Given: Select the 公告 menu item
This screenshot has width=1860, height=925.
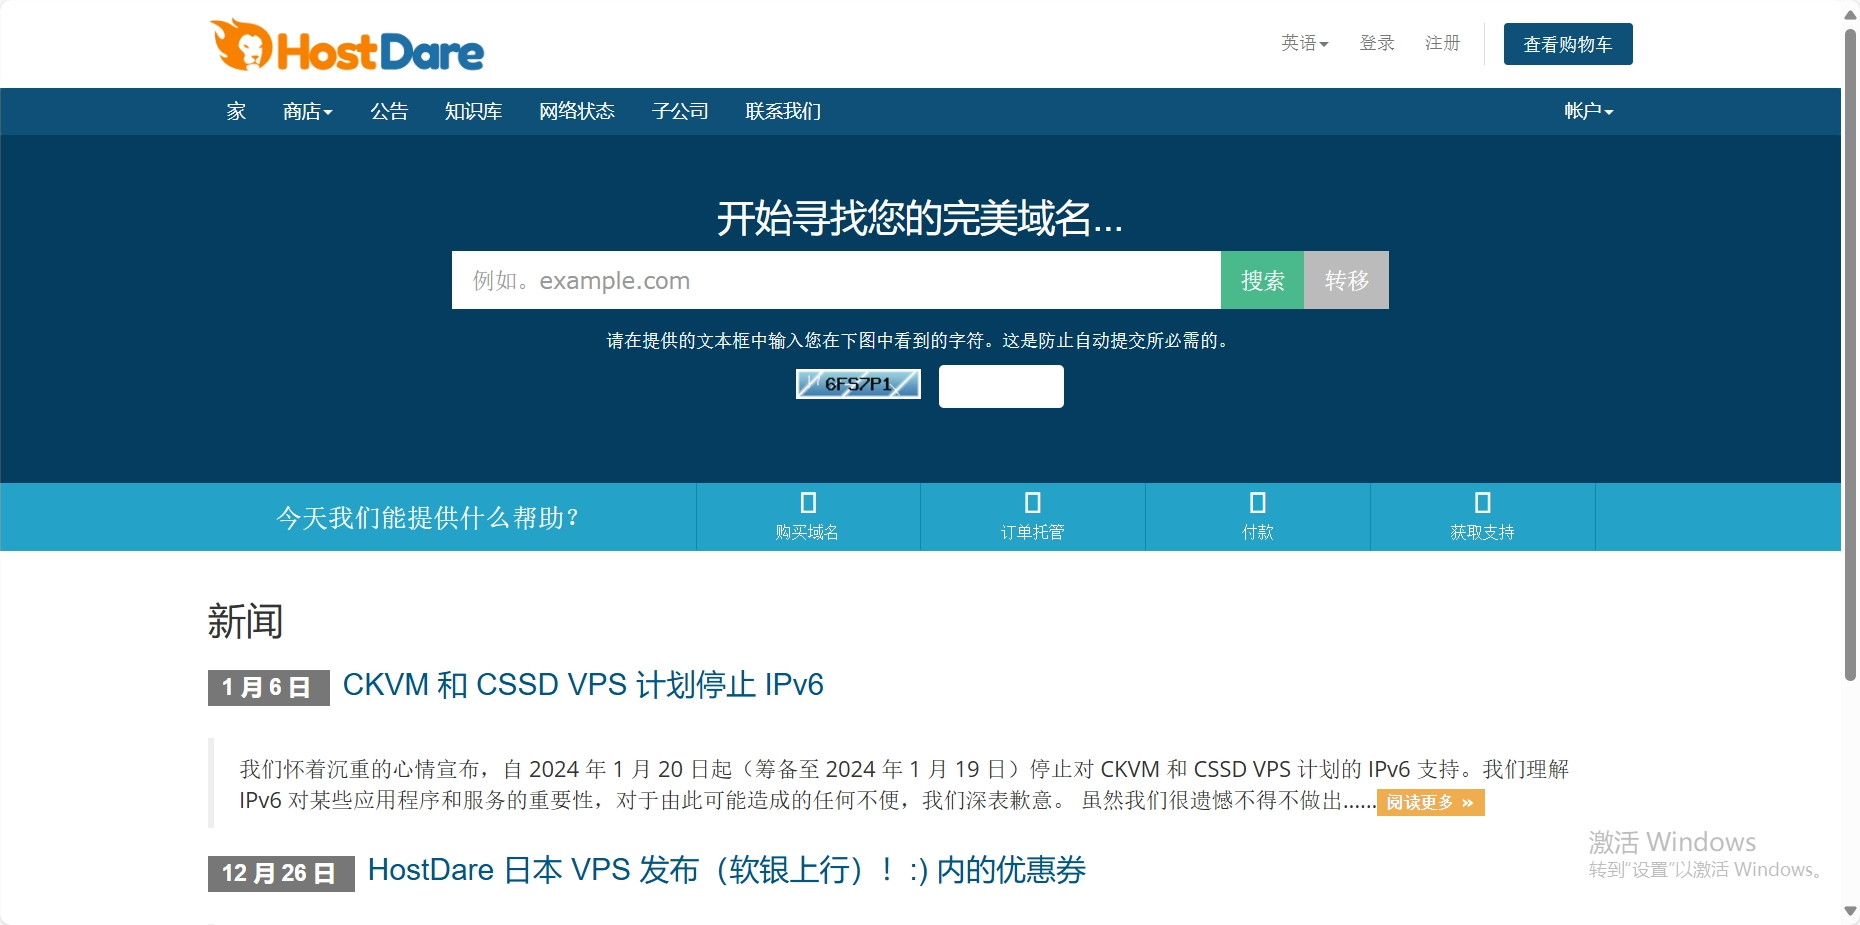Looking at the screenshot, I should tap(390, 111).
